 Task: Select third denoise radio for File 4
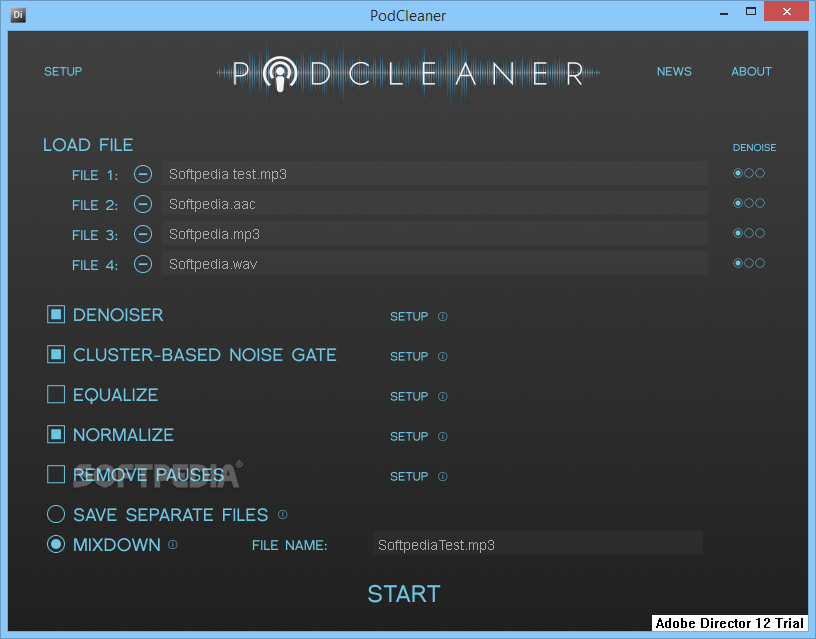click(760, 263)
